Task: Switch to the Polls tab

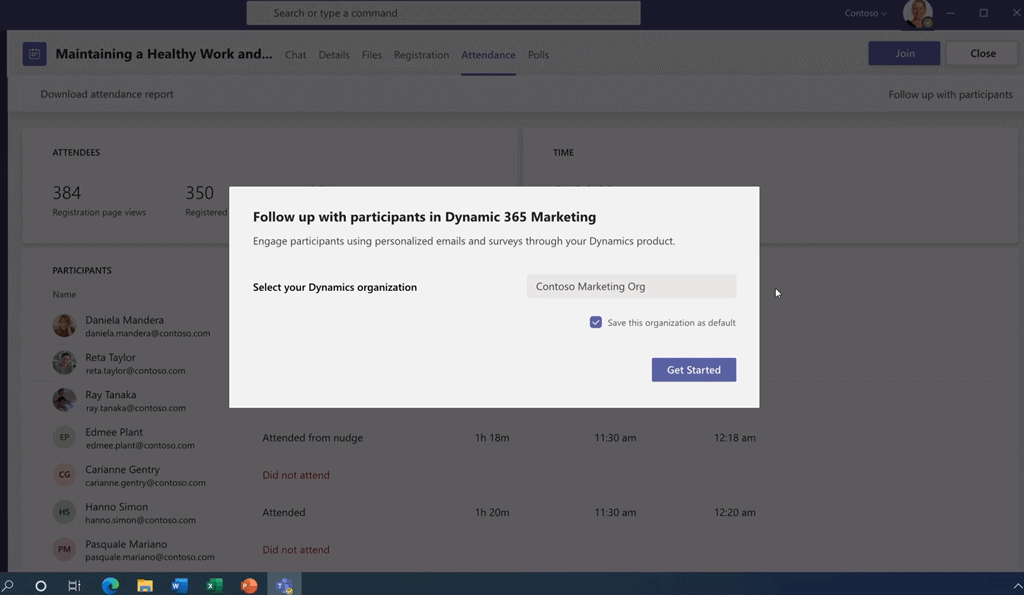Action: point(538,55)
